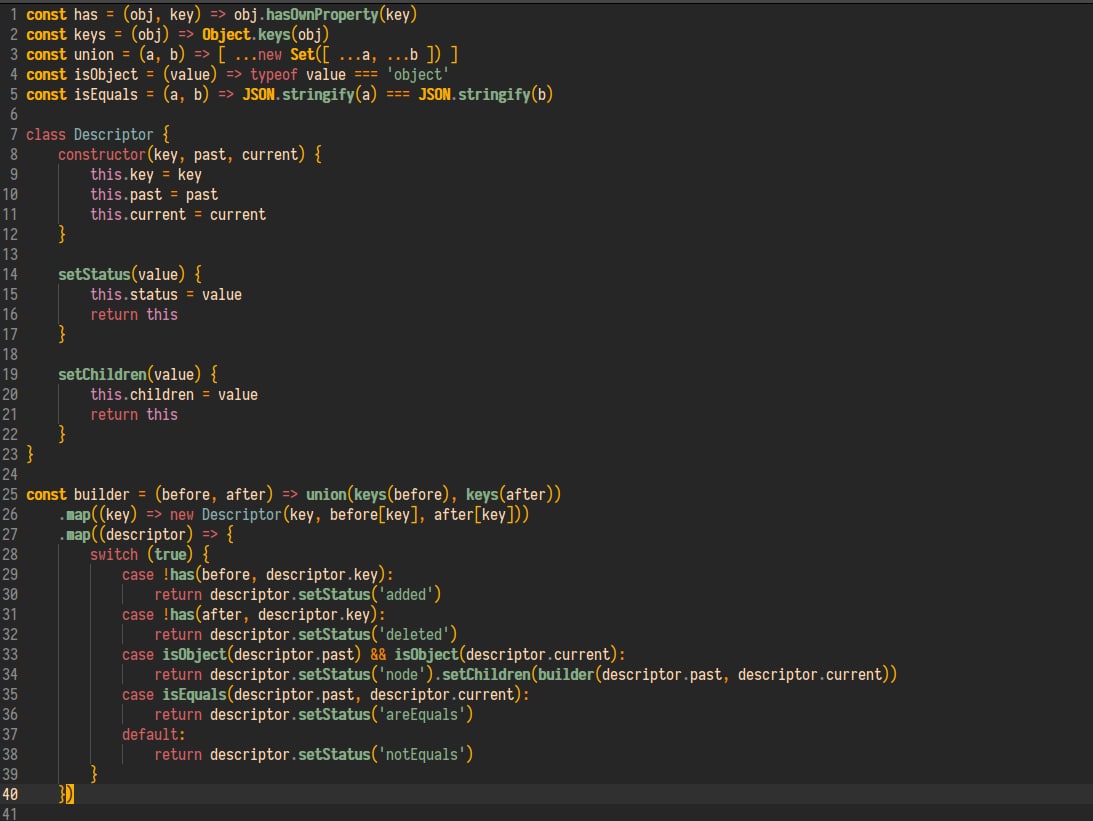1093x821 pixels.
Task: Click 'switch' keyword on line 28
Action: coord(114,555)
